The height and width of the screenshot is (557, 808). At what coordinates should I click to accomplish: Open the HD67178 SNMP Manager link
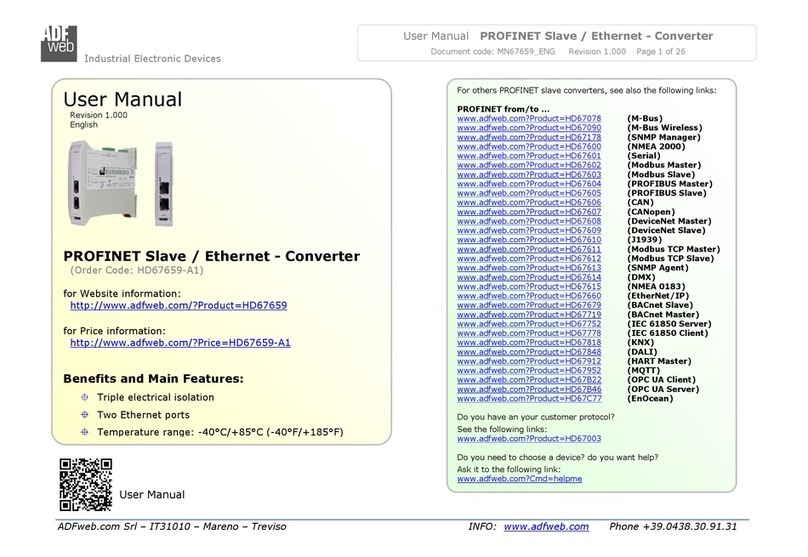[529, 137]
